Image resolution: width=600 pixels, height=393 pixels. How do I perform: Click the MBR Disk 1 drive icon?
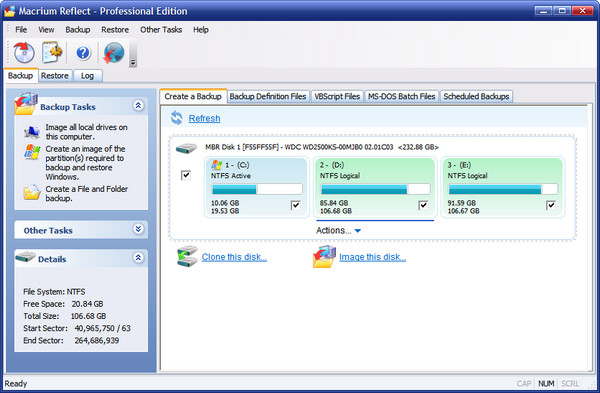point(186,148)
